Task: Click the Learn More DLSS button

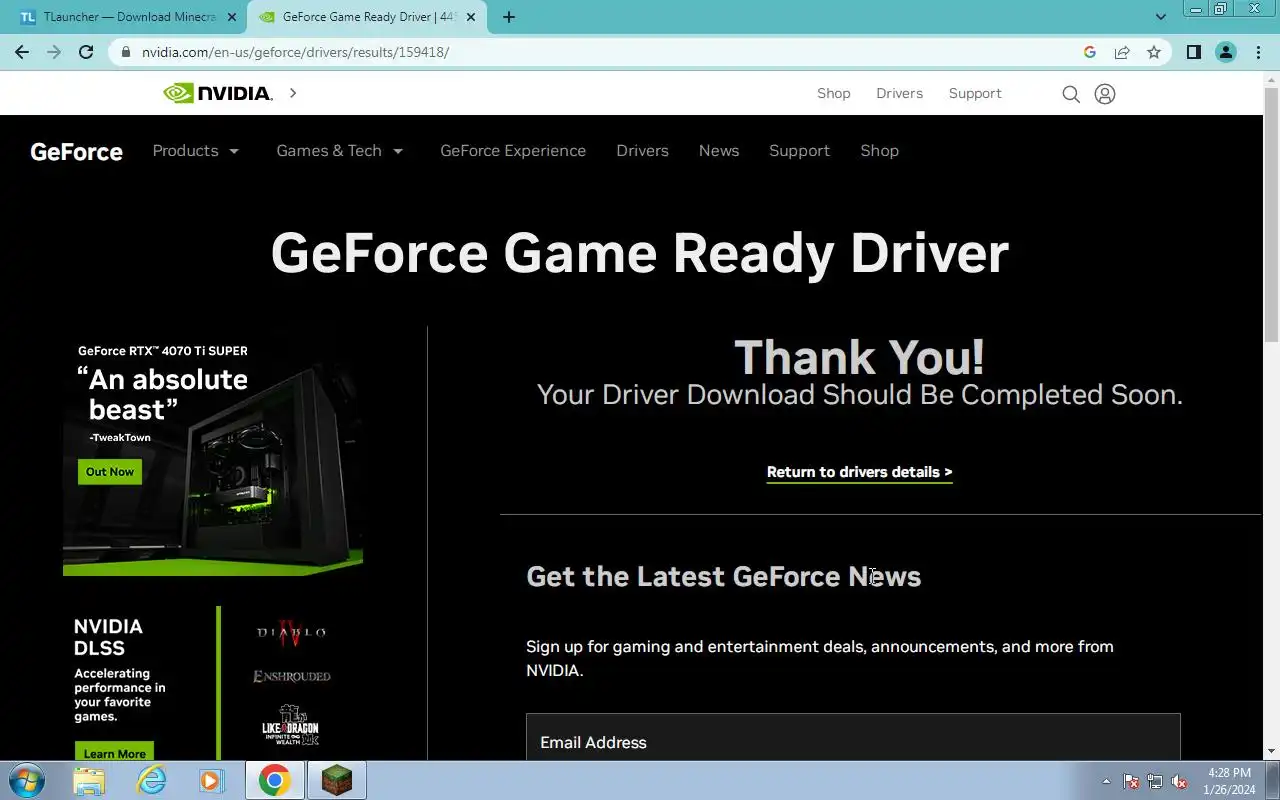Action: [114, 752]
